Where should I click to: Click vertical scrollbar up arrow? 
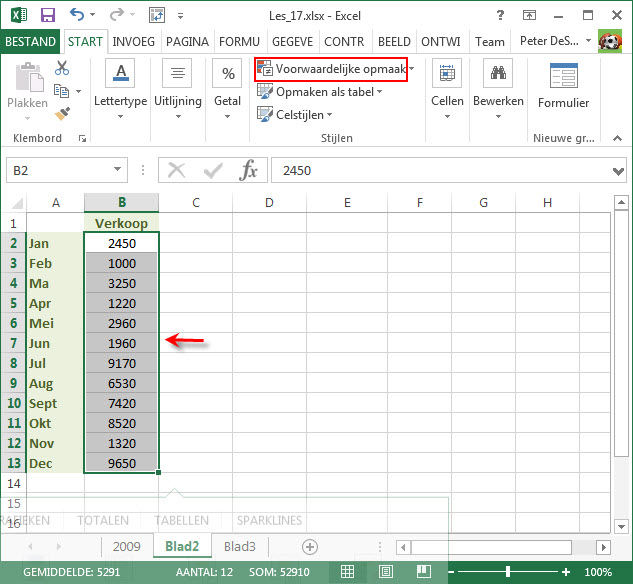click(621, 202)
